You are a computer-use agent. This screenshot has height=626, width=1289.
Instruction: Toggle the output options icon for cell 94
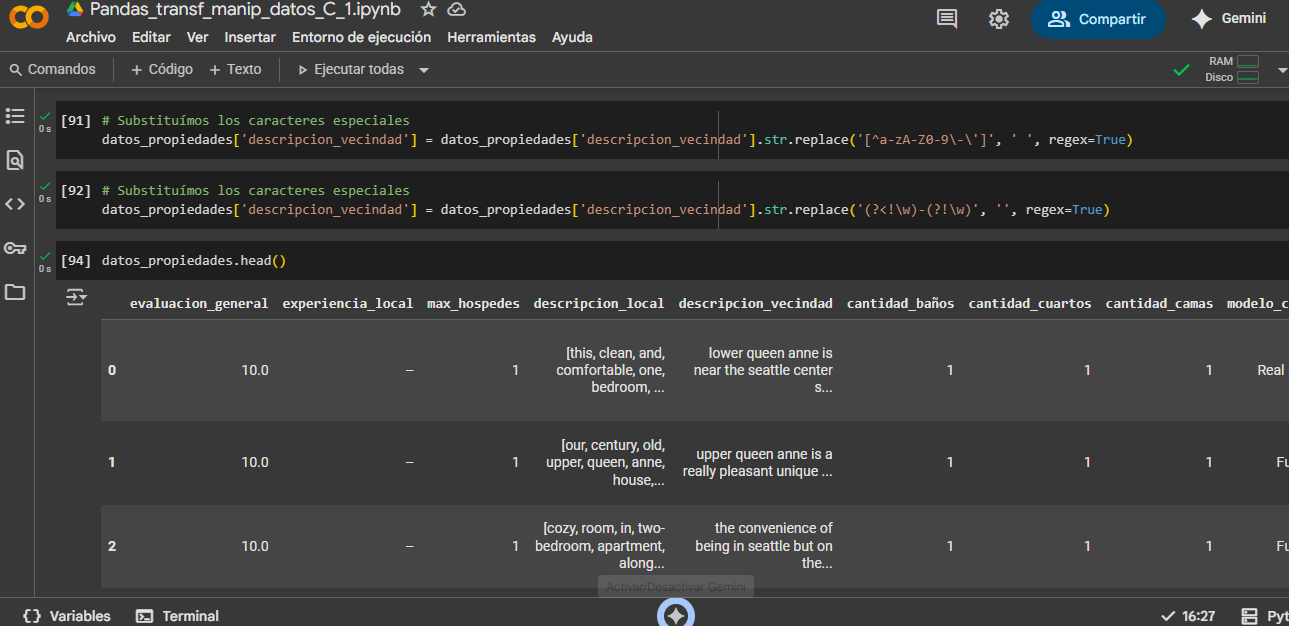pyautogui.click(x=77, y=297)
